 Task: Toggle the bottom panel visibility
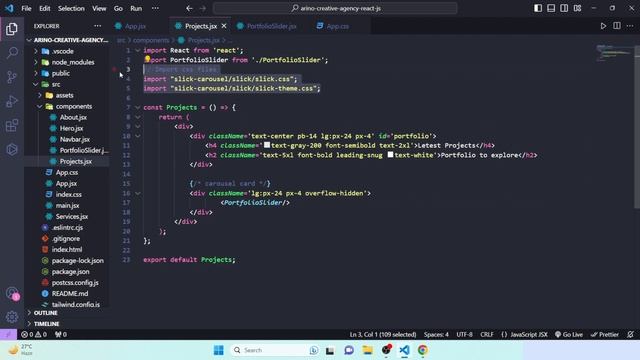tap(551, 8)
